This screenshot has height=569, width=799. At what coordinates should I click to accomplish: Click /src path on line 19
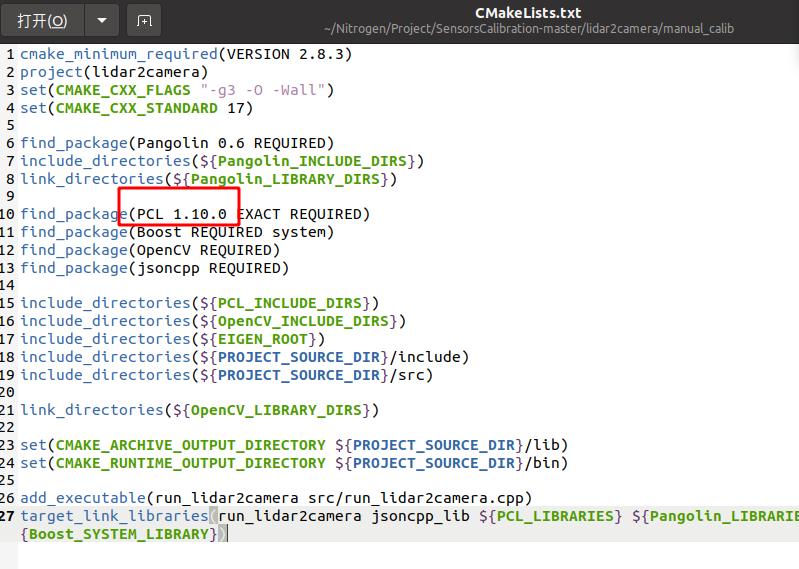(x=407, y=375)
